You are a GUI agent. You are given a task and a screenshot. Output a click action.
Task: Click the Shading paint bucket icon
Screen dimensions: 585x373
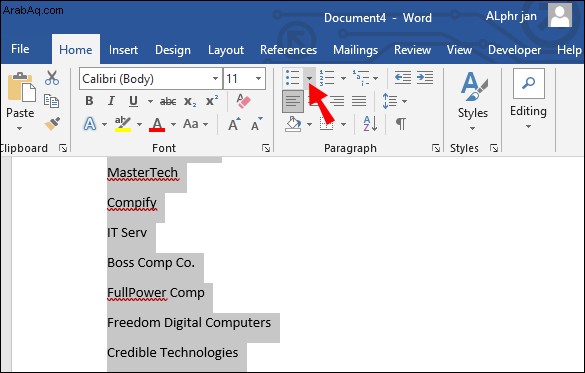(294, 124)
